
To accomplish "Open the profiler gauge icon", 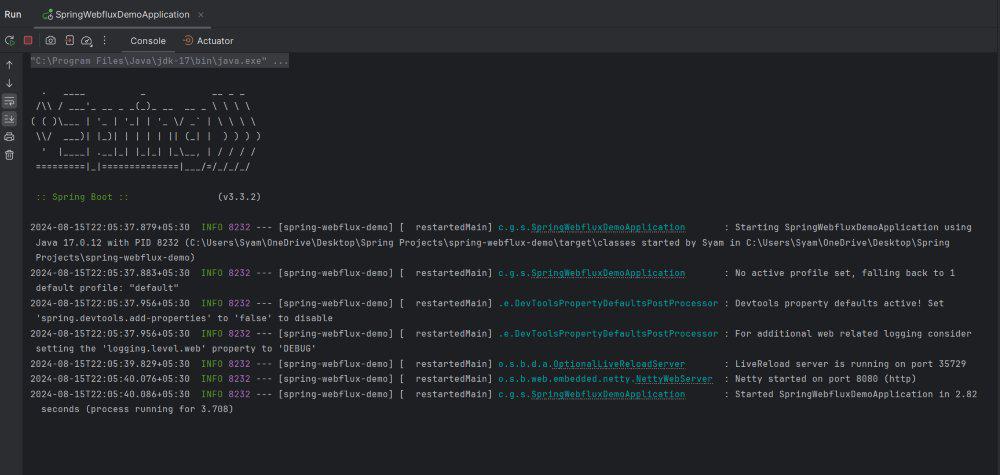I will pyautogui.click(x=87, y=40).
